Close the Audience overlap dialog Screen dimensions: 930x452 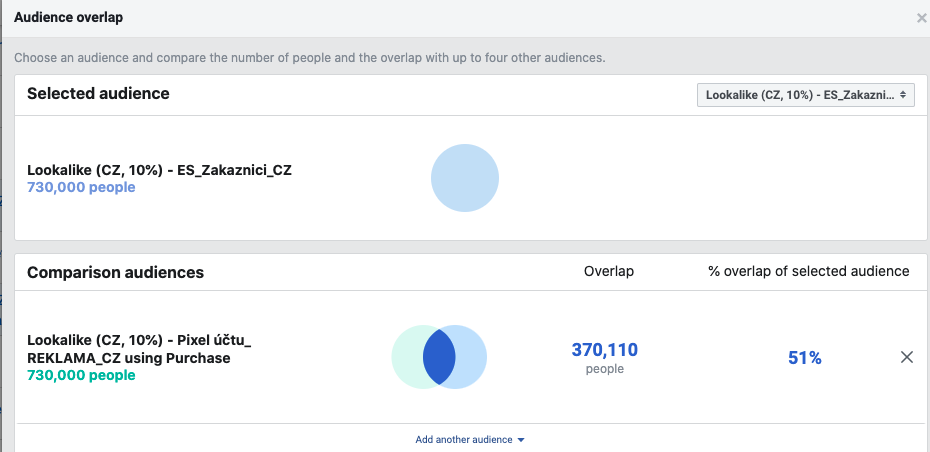coord(921,18)
